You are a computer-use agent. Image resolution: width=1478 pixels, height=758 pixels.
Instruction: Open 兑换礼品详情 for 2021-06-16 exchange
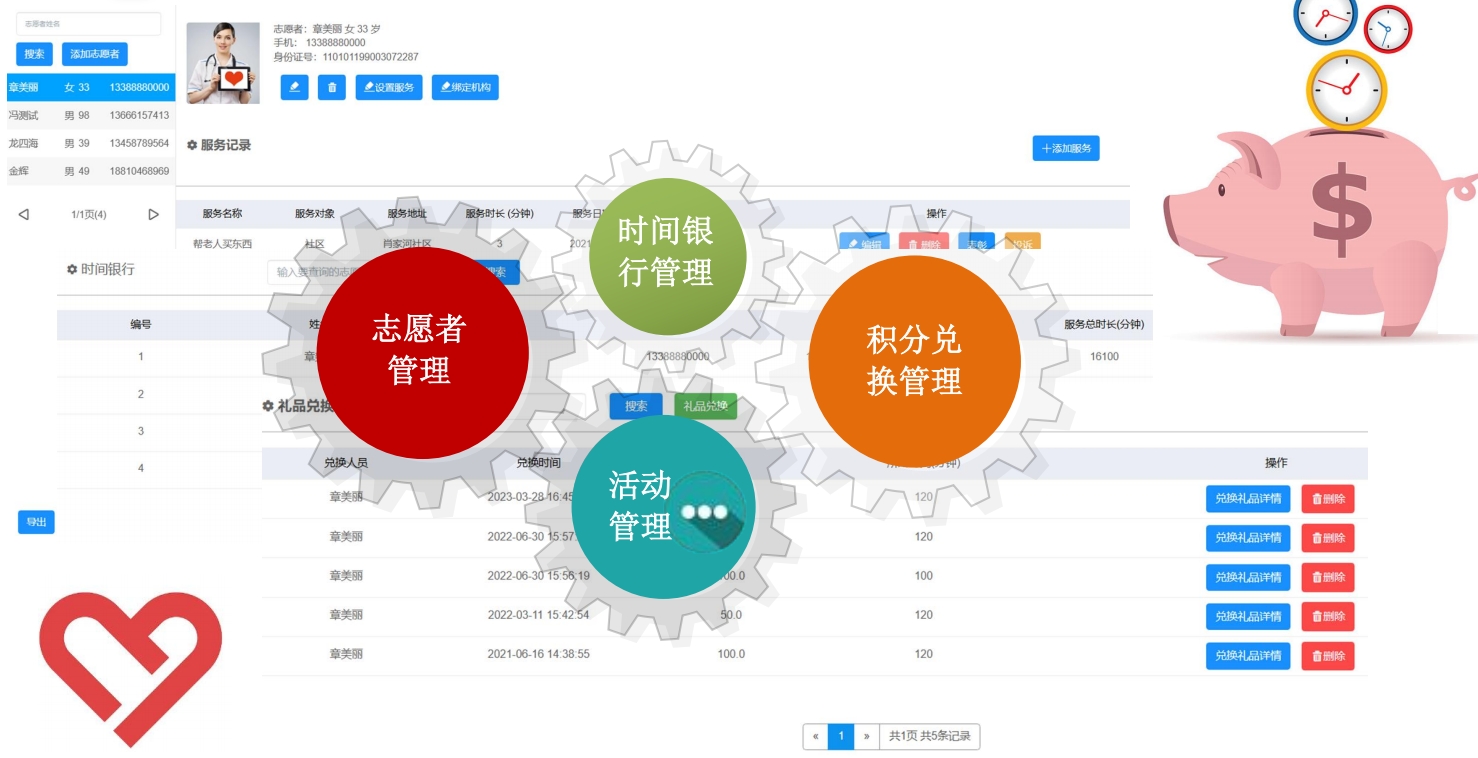(x=1248, y=656)
